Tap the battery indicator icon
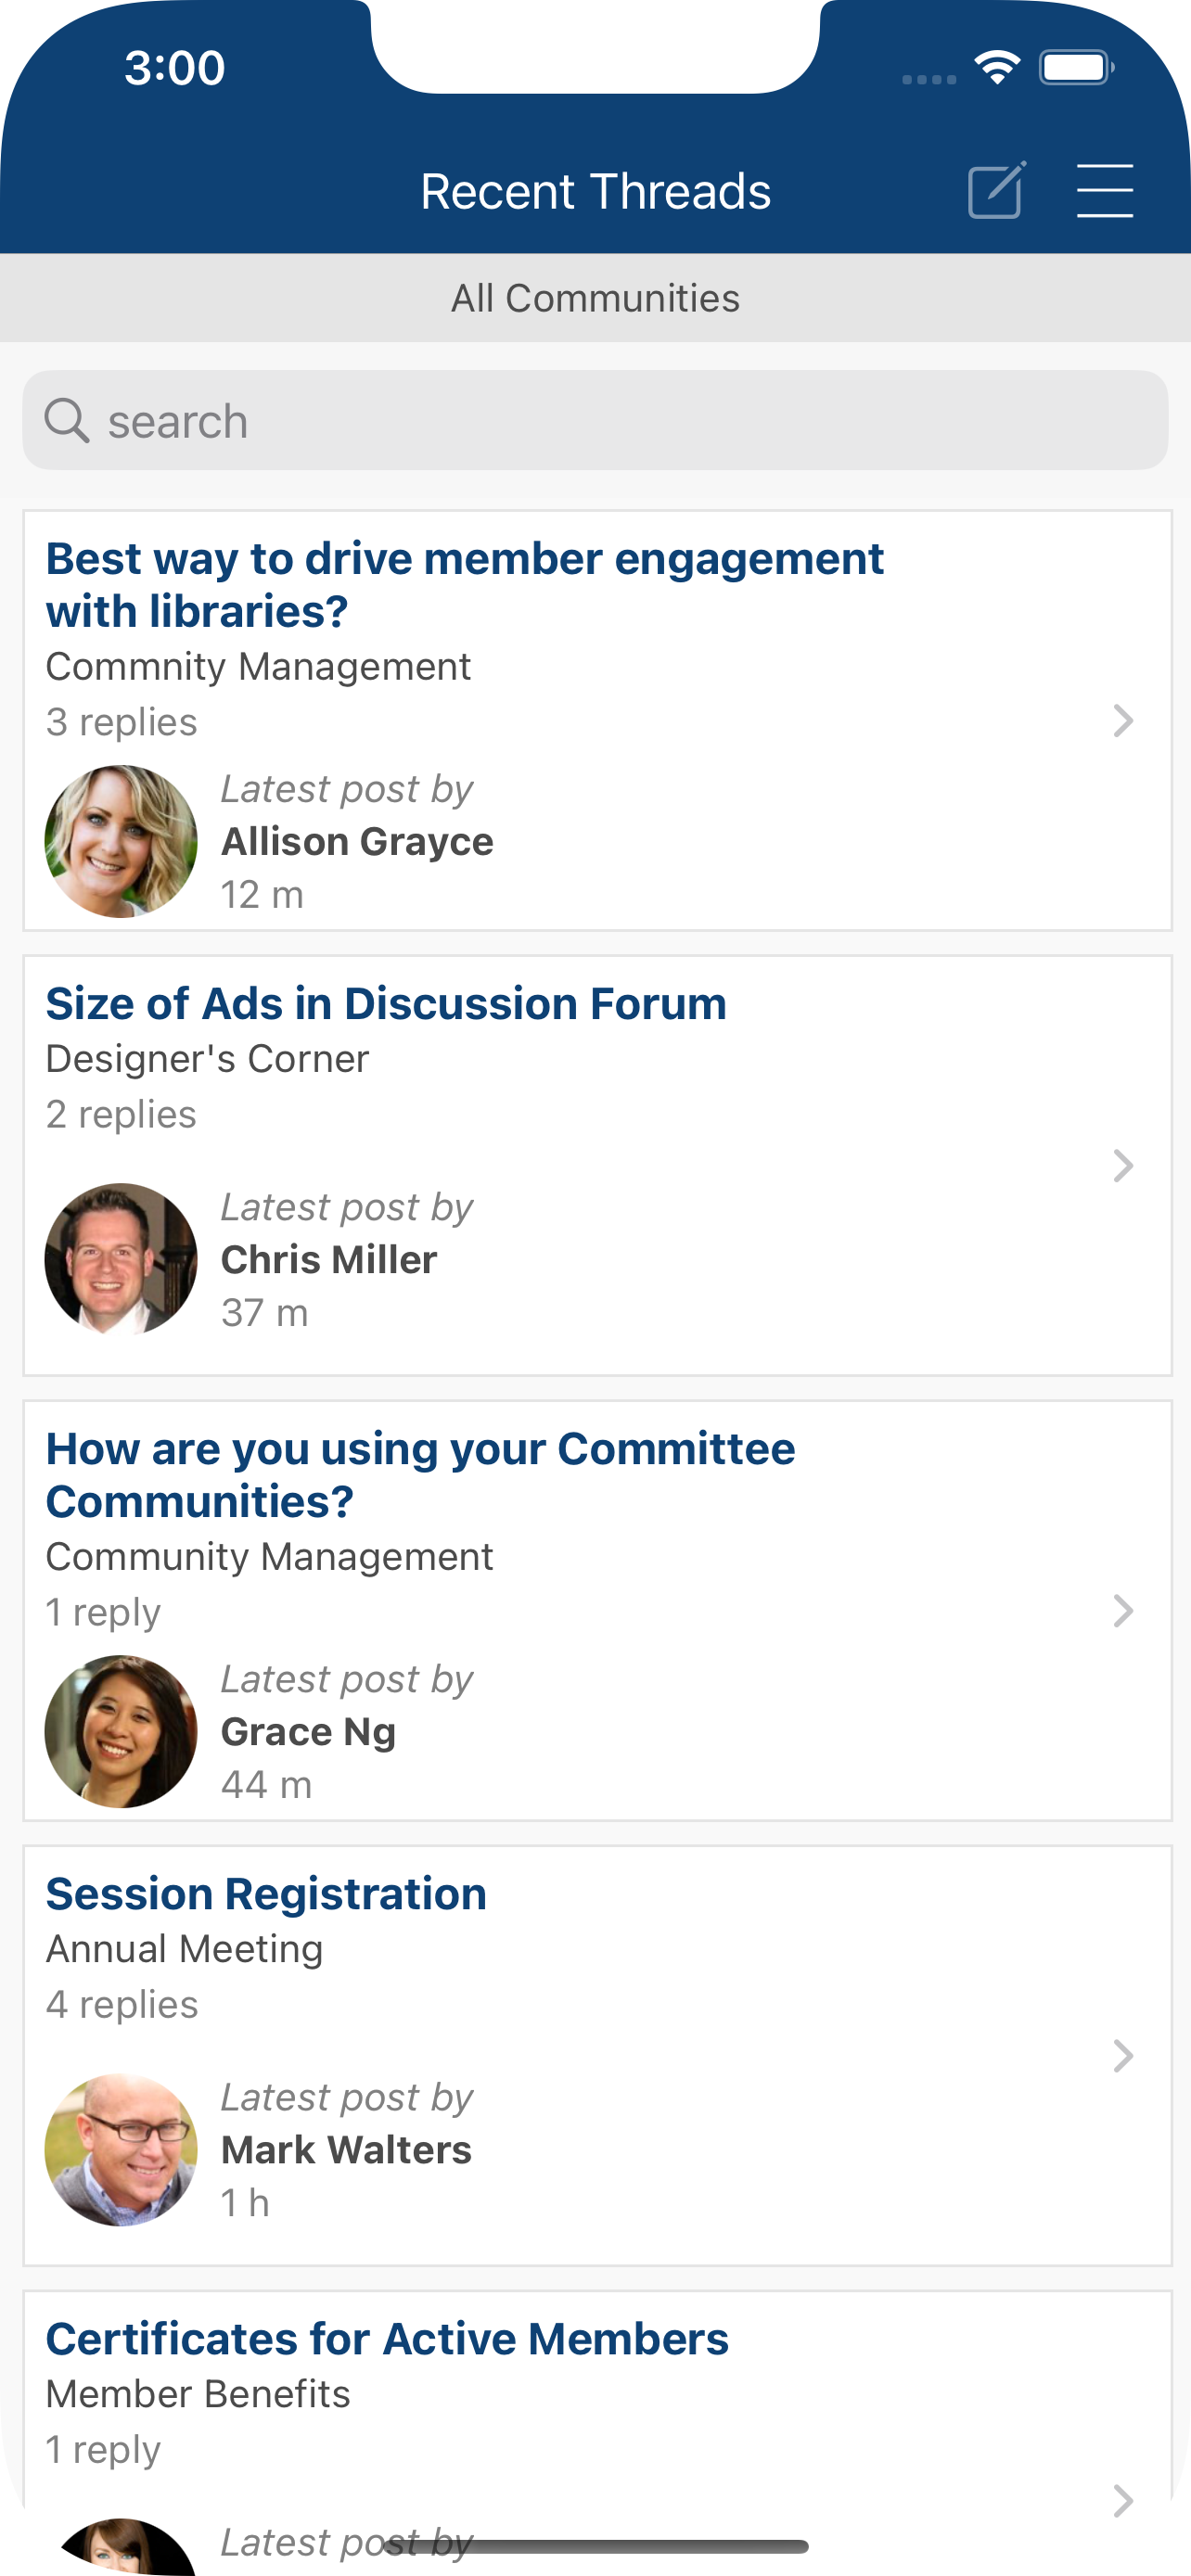This screenshot has width=1191, height=2576. coord(1076,67)
